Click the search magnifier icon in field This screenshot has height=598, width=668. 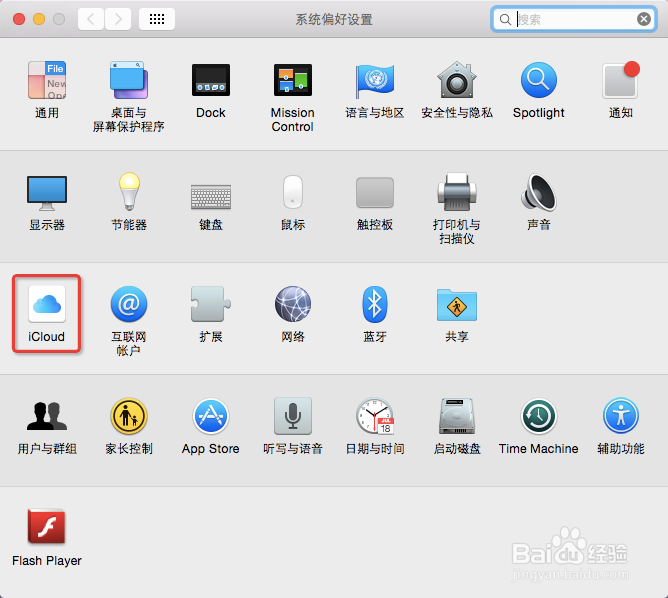pyautogui.click(x=505, y=20)
